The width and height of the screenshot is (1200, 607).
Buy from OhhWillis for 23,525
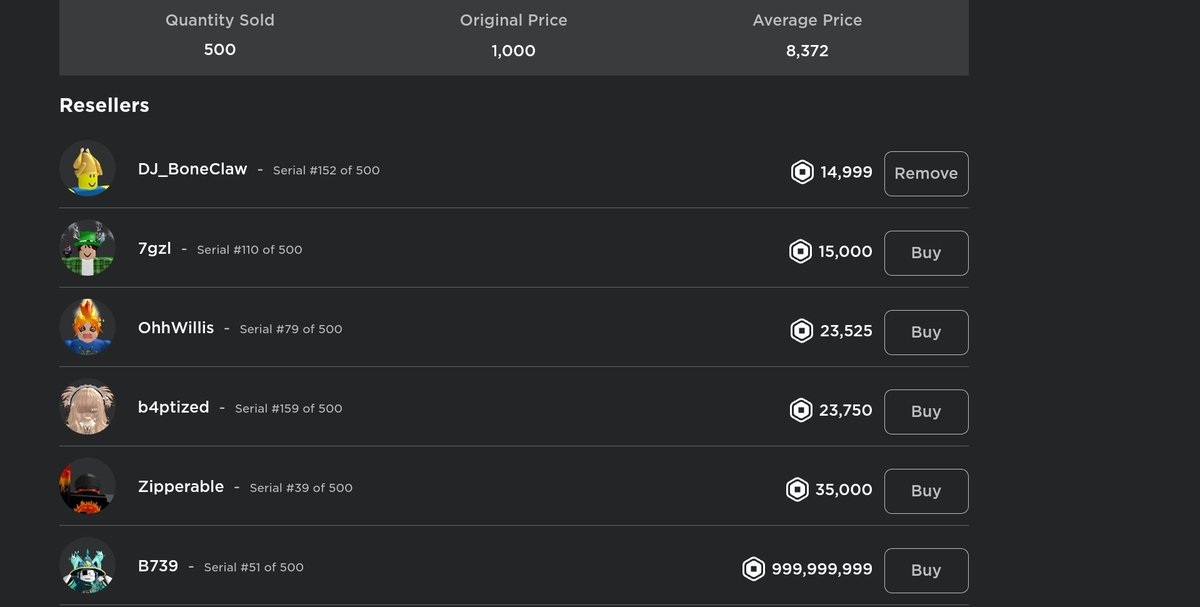coord(926,332)
